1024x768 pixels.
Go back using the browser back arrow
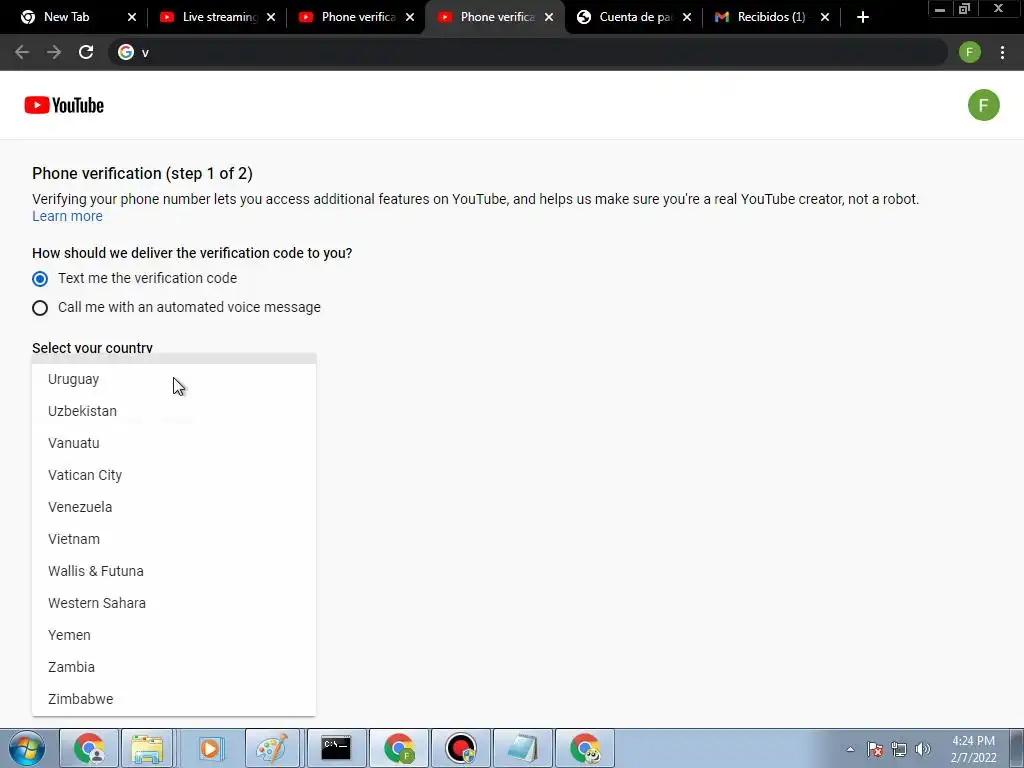[22, 52]
